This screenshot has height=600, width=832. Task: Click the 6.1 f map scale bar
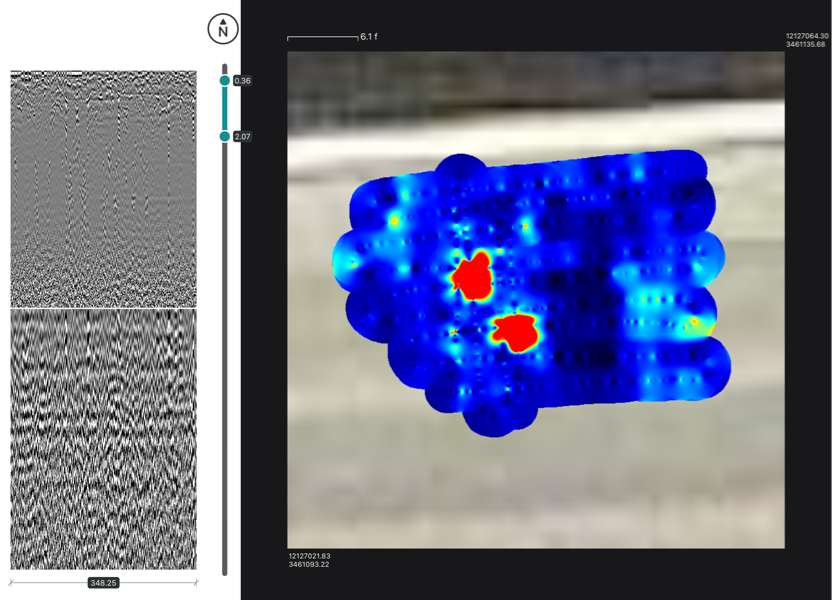(322, 38)
